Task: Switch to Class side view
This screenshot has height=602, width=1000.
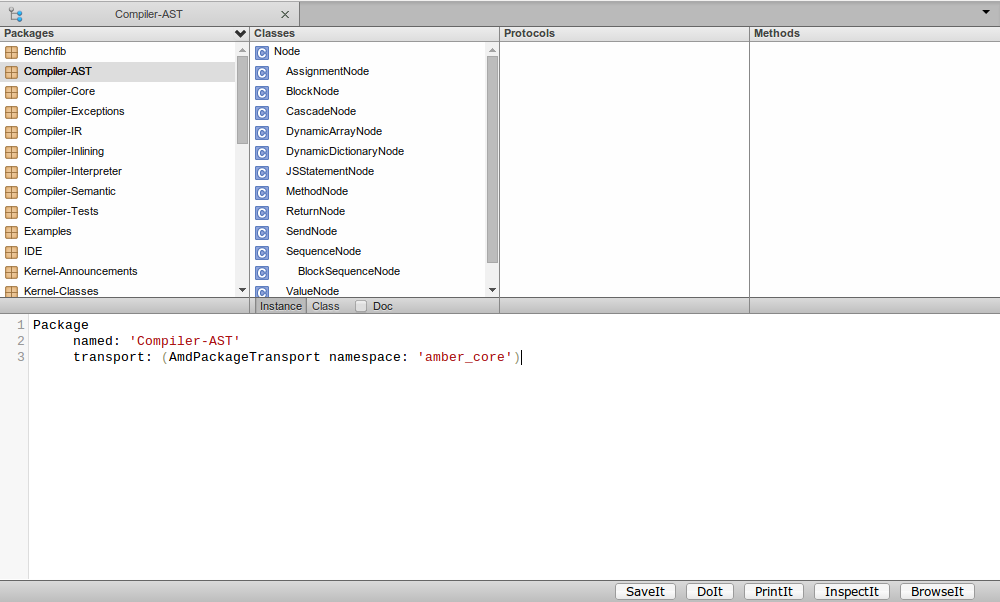Action: (x=326, y=306)
